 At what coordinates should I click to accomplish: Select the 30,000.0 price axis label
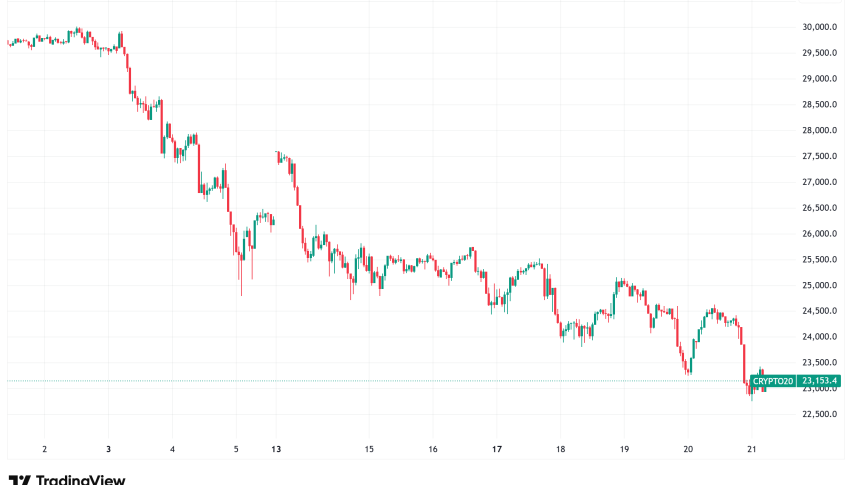tap(819, 27)
